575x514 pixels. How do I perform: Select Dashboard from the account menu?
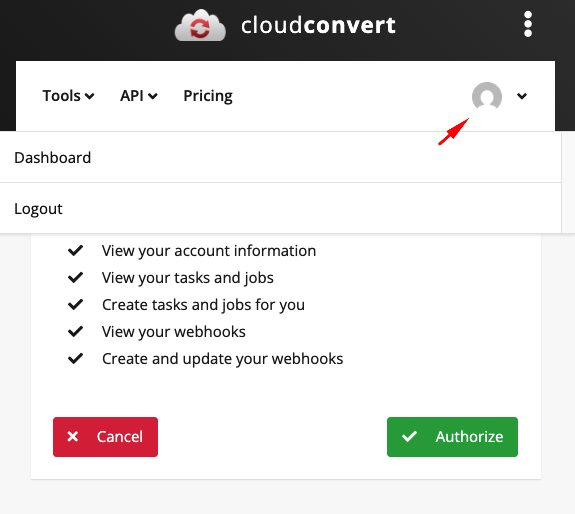coord(281,158)
